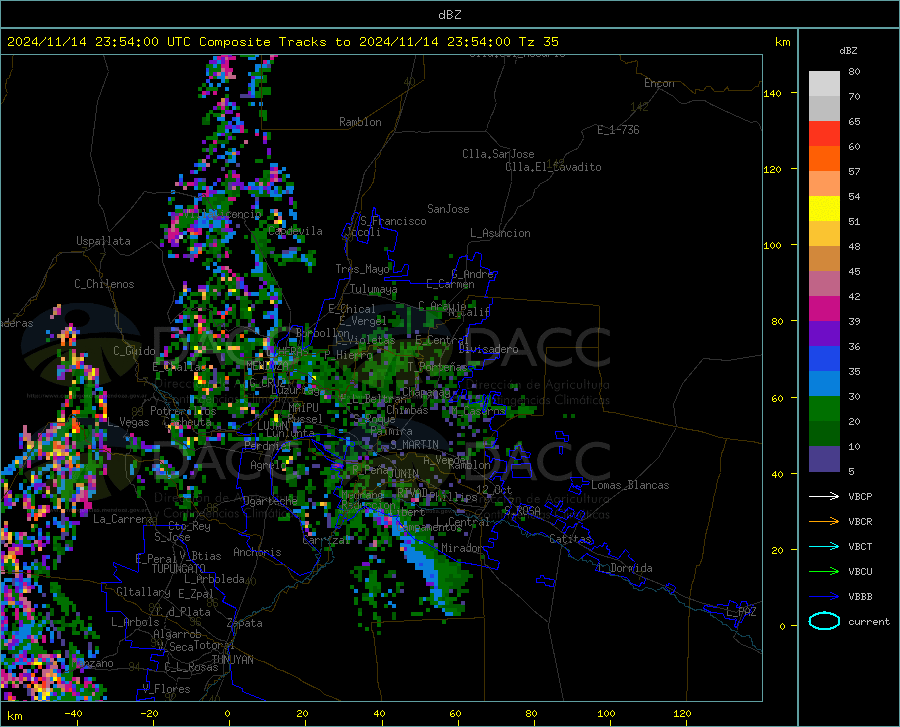Click the 'TUNUYAN' map label
Screen dimensions: 900x727
coord(232,660)
